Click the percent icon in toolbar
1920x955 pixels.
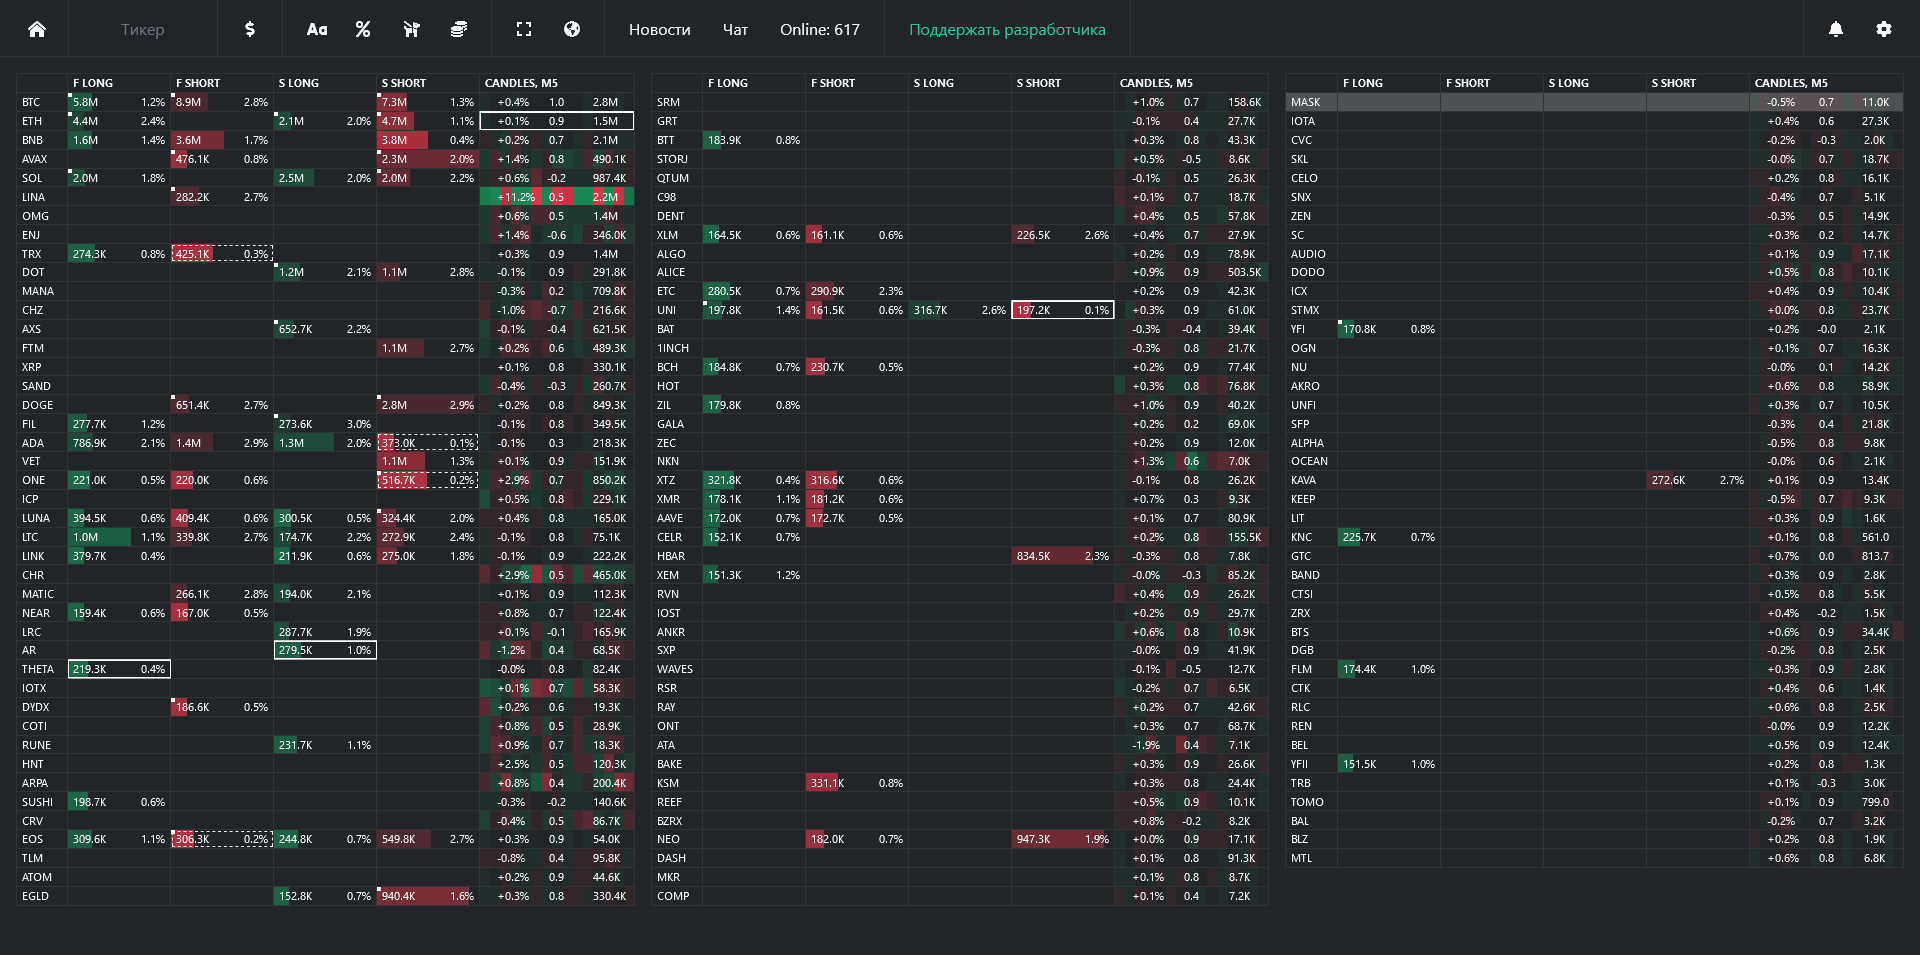click(x=363, y=29)
